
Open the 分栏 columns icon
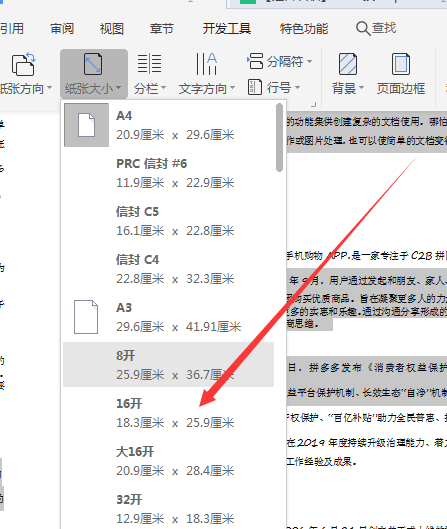coord(149,63)
